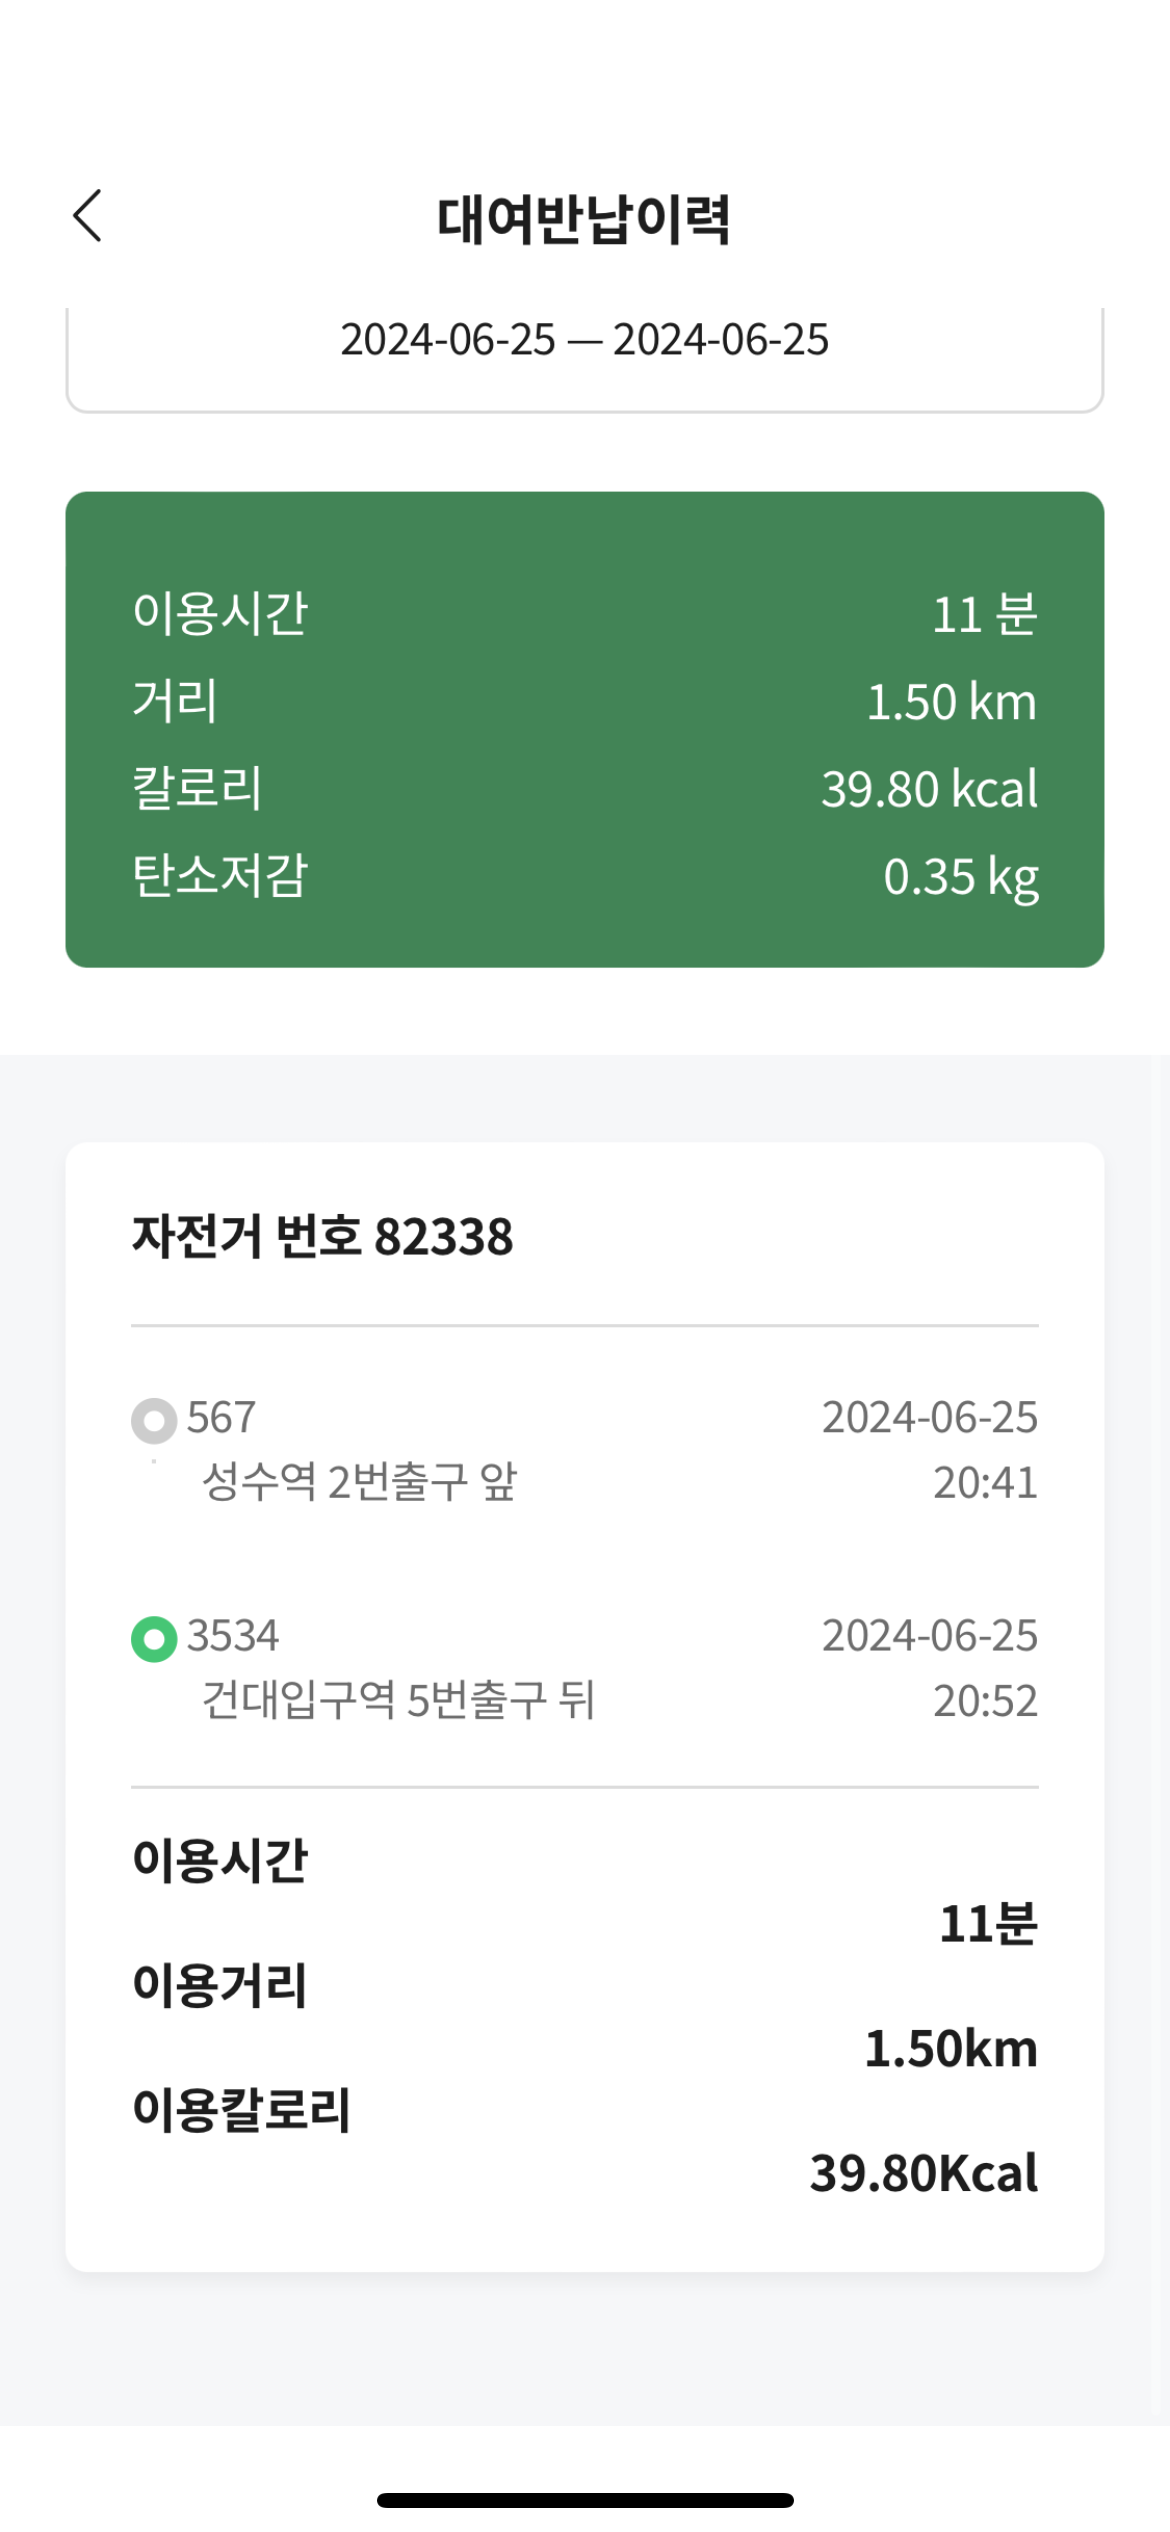Tap the 자전거 번호 82338 heading

(322, 1237)
